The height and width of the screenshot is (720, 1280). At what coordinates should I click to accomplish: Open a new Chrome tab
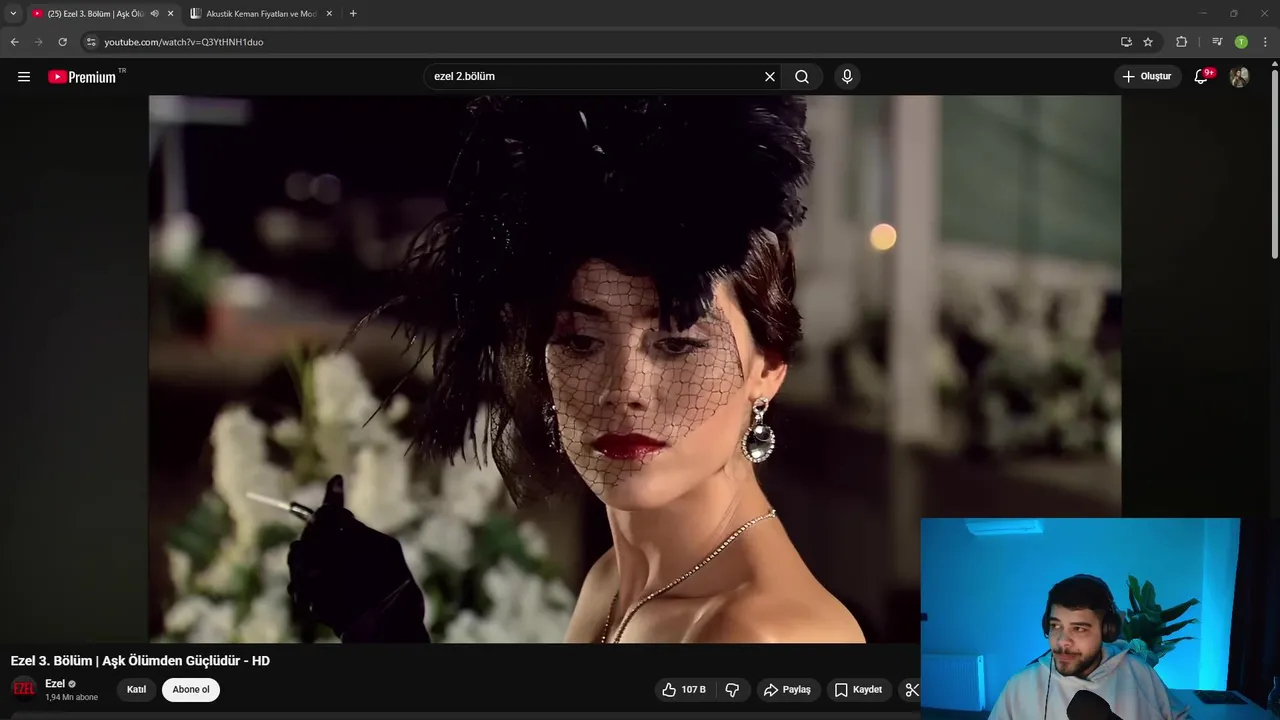(x=353, y=14)
